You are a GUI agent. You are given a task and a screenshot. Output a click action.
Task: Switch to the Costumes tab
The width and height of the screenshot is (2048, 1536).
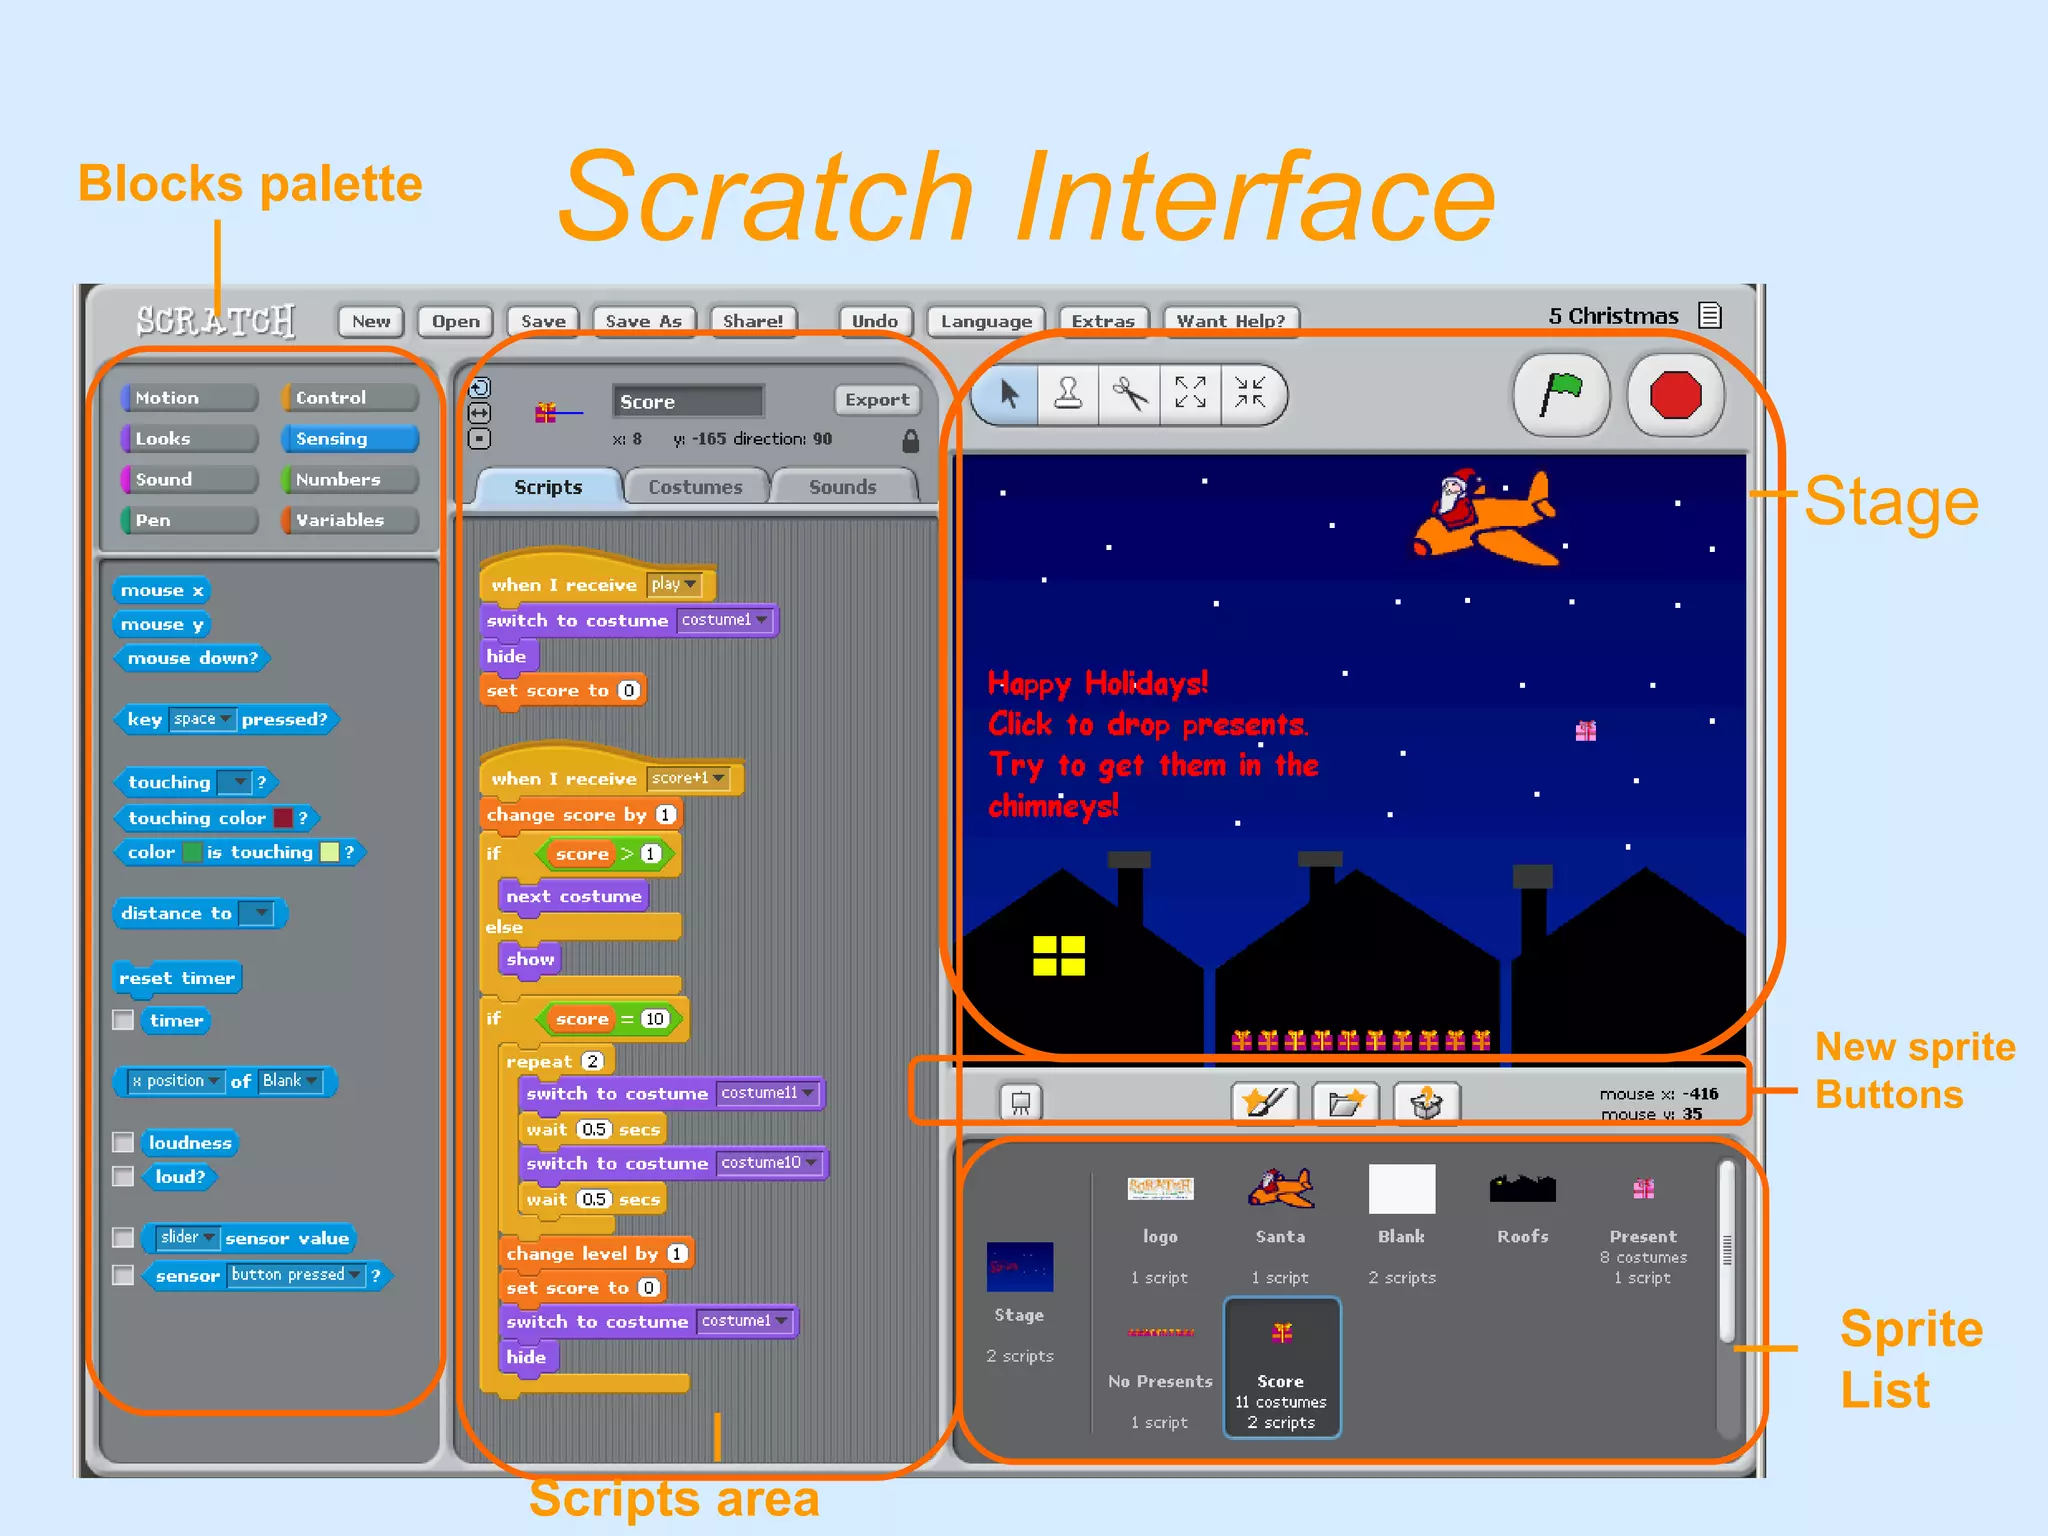click(695, 487)
